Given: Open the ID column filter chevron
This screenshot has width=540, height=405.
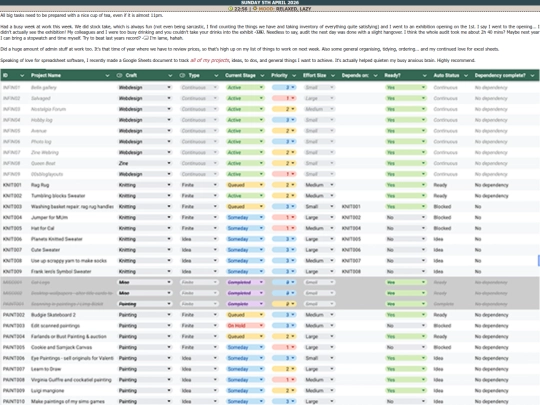Looking at the screenshot, I should pos(22,75).
